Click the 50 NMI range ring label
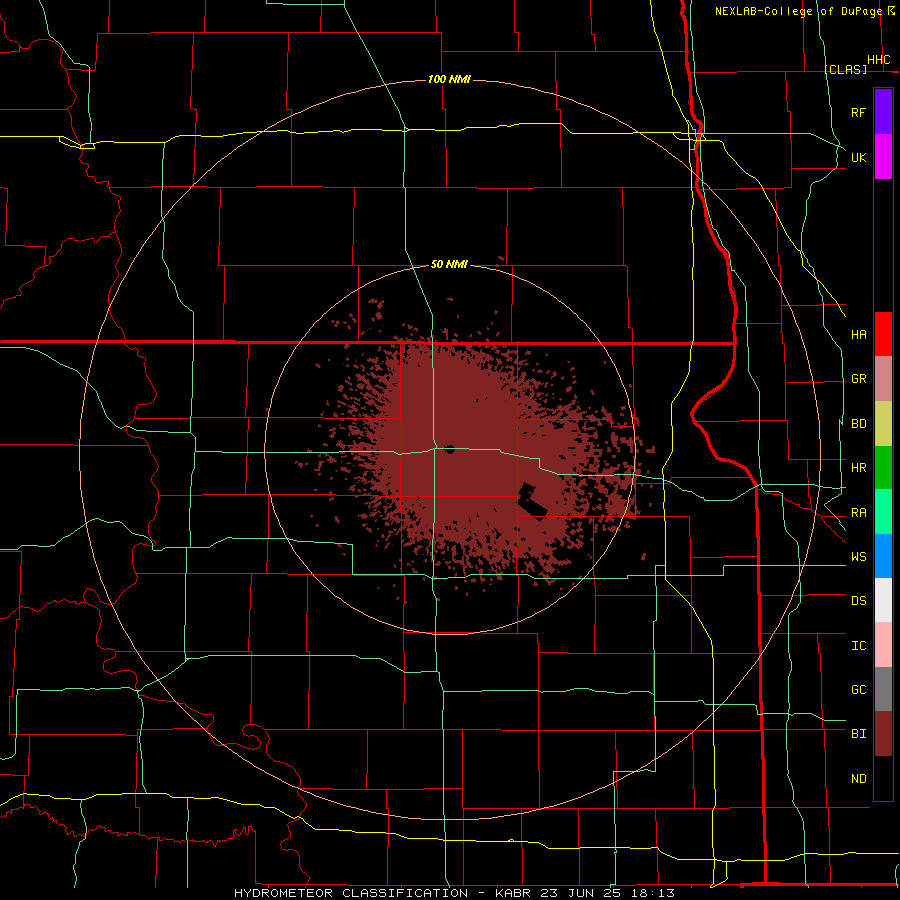The width and height of the screenshot is (900, 900). point(449,264)
